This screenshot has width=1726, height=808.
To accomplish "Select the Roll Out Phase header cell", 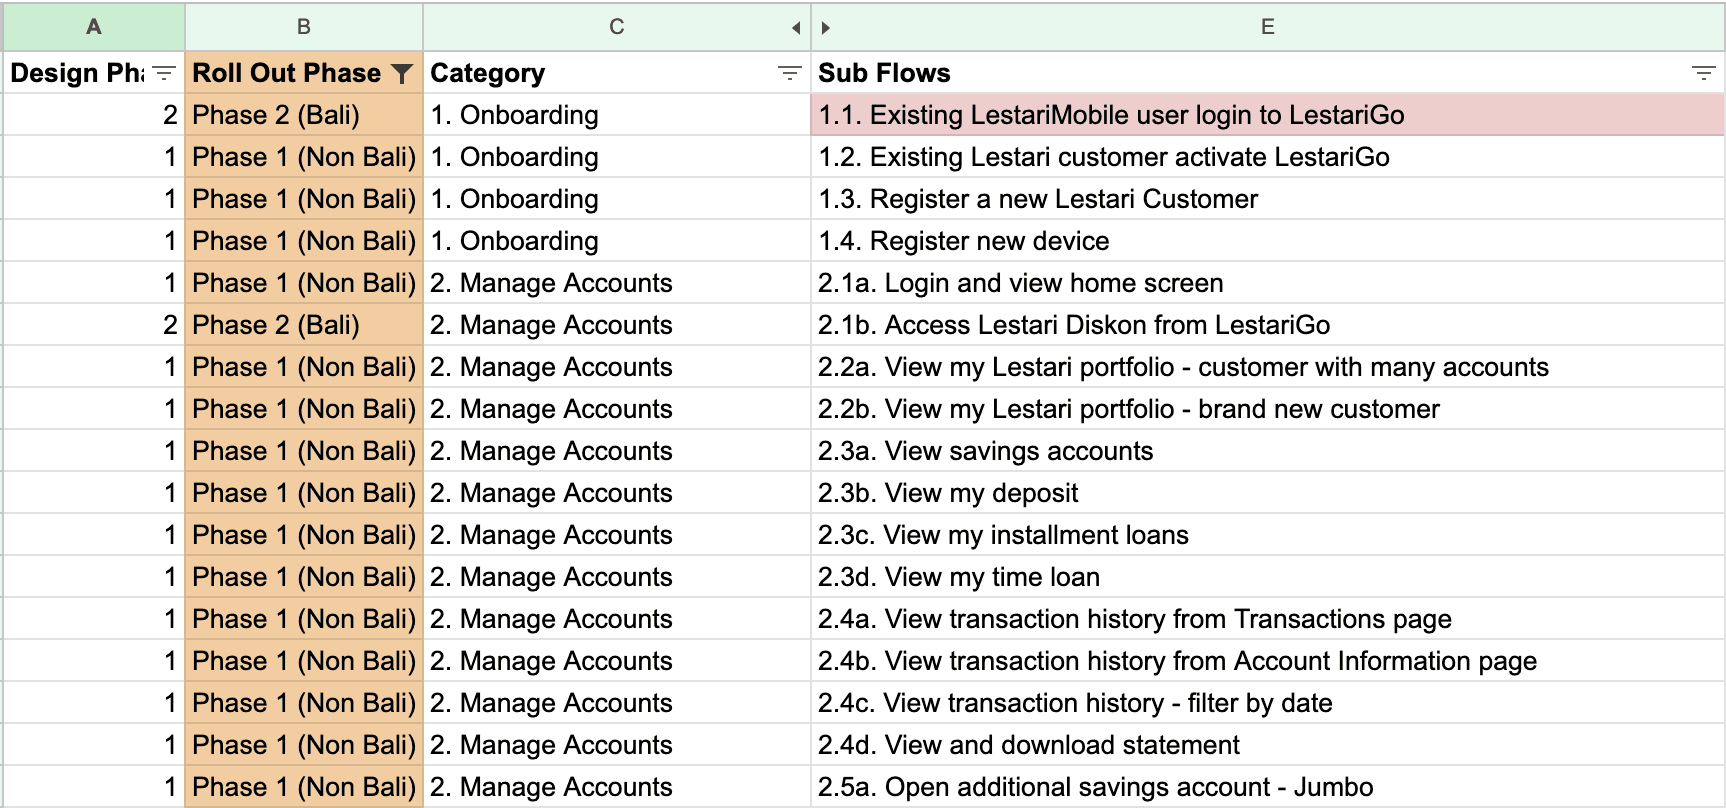I will click(304, 73).
